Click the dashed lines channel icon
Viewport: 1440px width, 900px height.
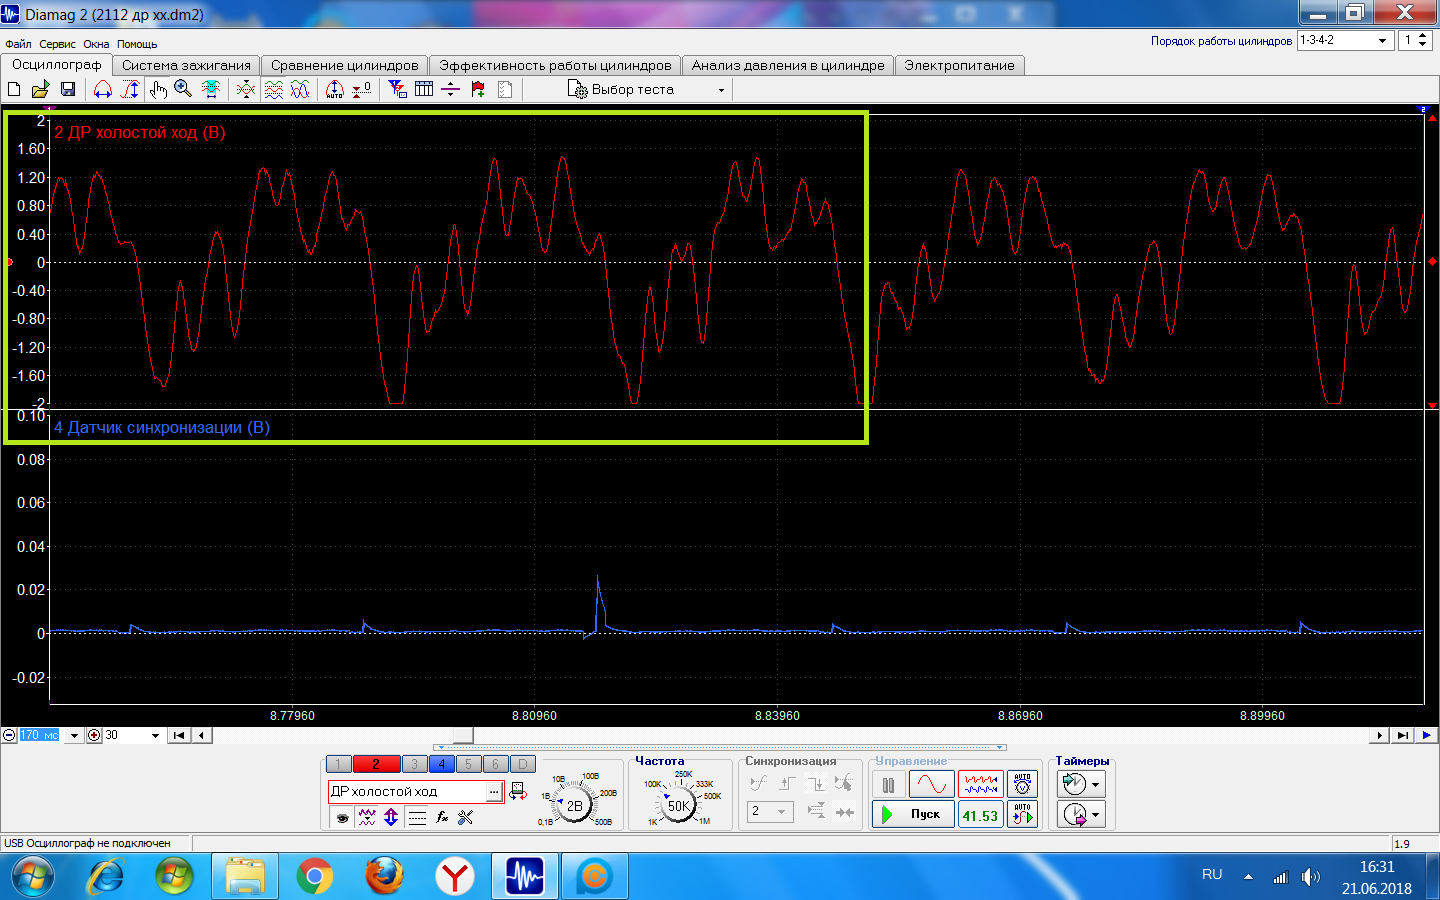(417, 817)
